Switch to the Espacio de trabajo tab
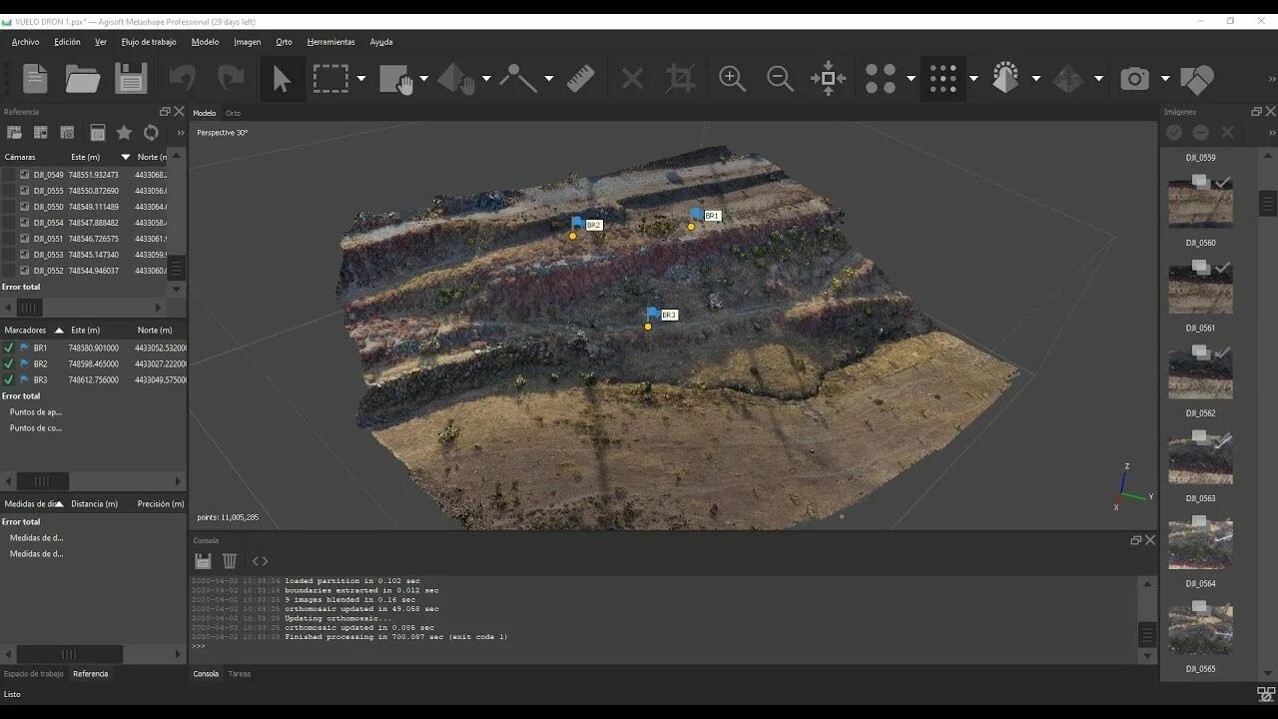Image resolution: width=1278 pixels, height=719 pixels. click(33, 674)
